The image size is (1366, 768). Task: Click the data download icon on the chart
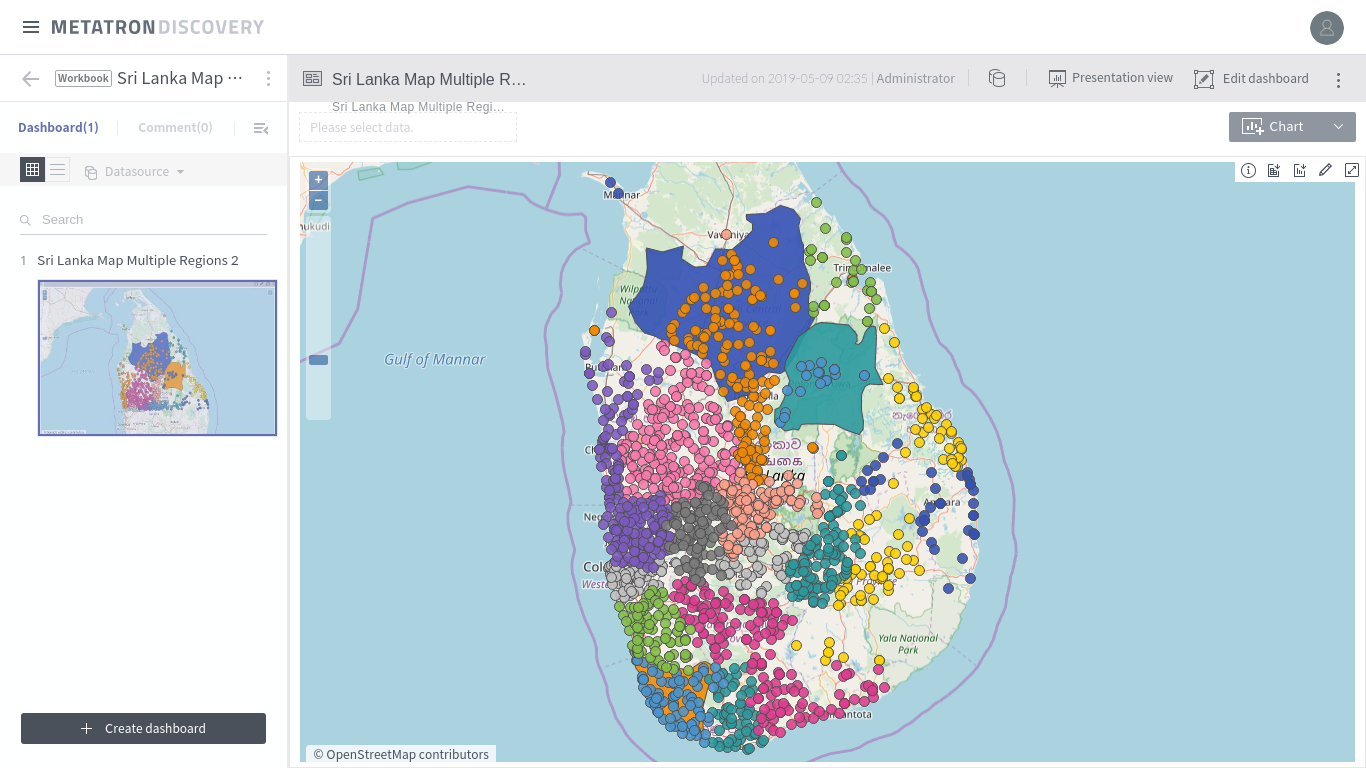click(x=1274, y=170)
